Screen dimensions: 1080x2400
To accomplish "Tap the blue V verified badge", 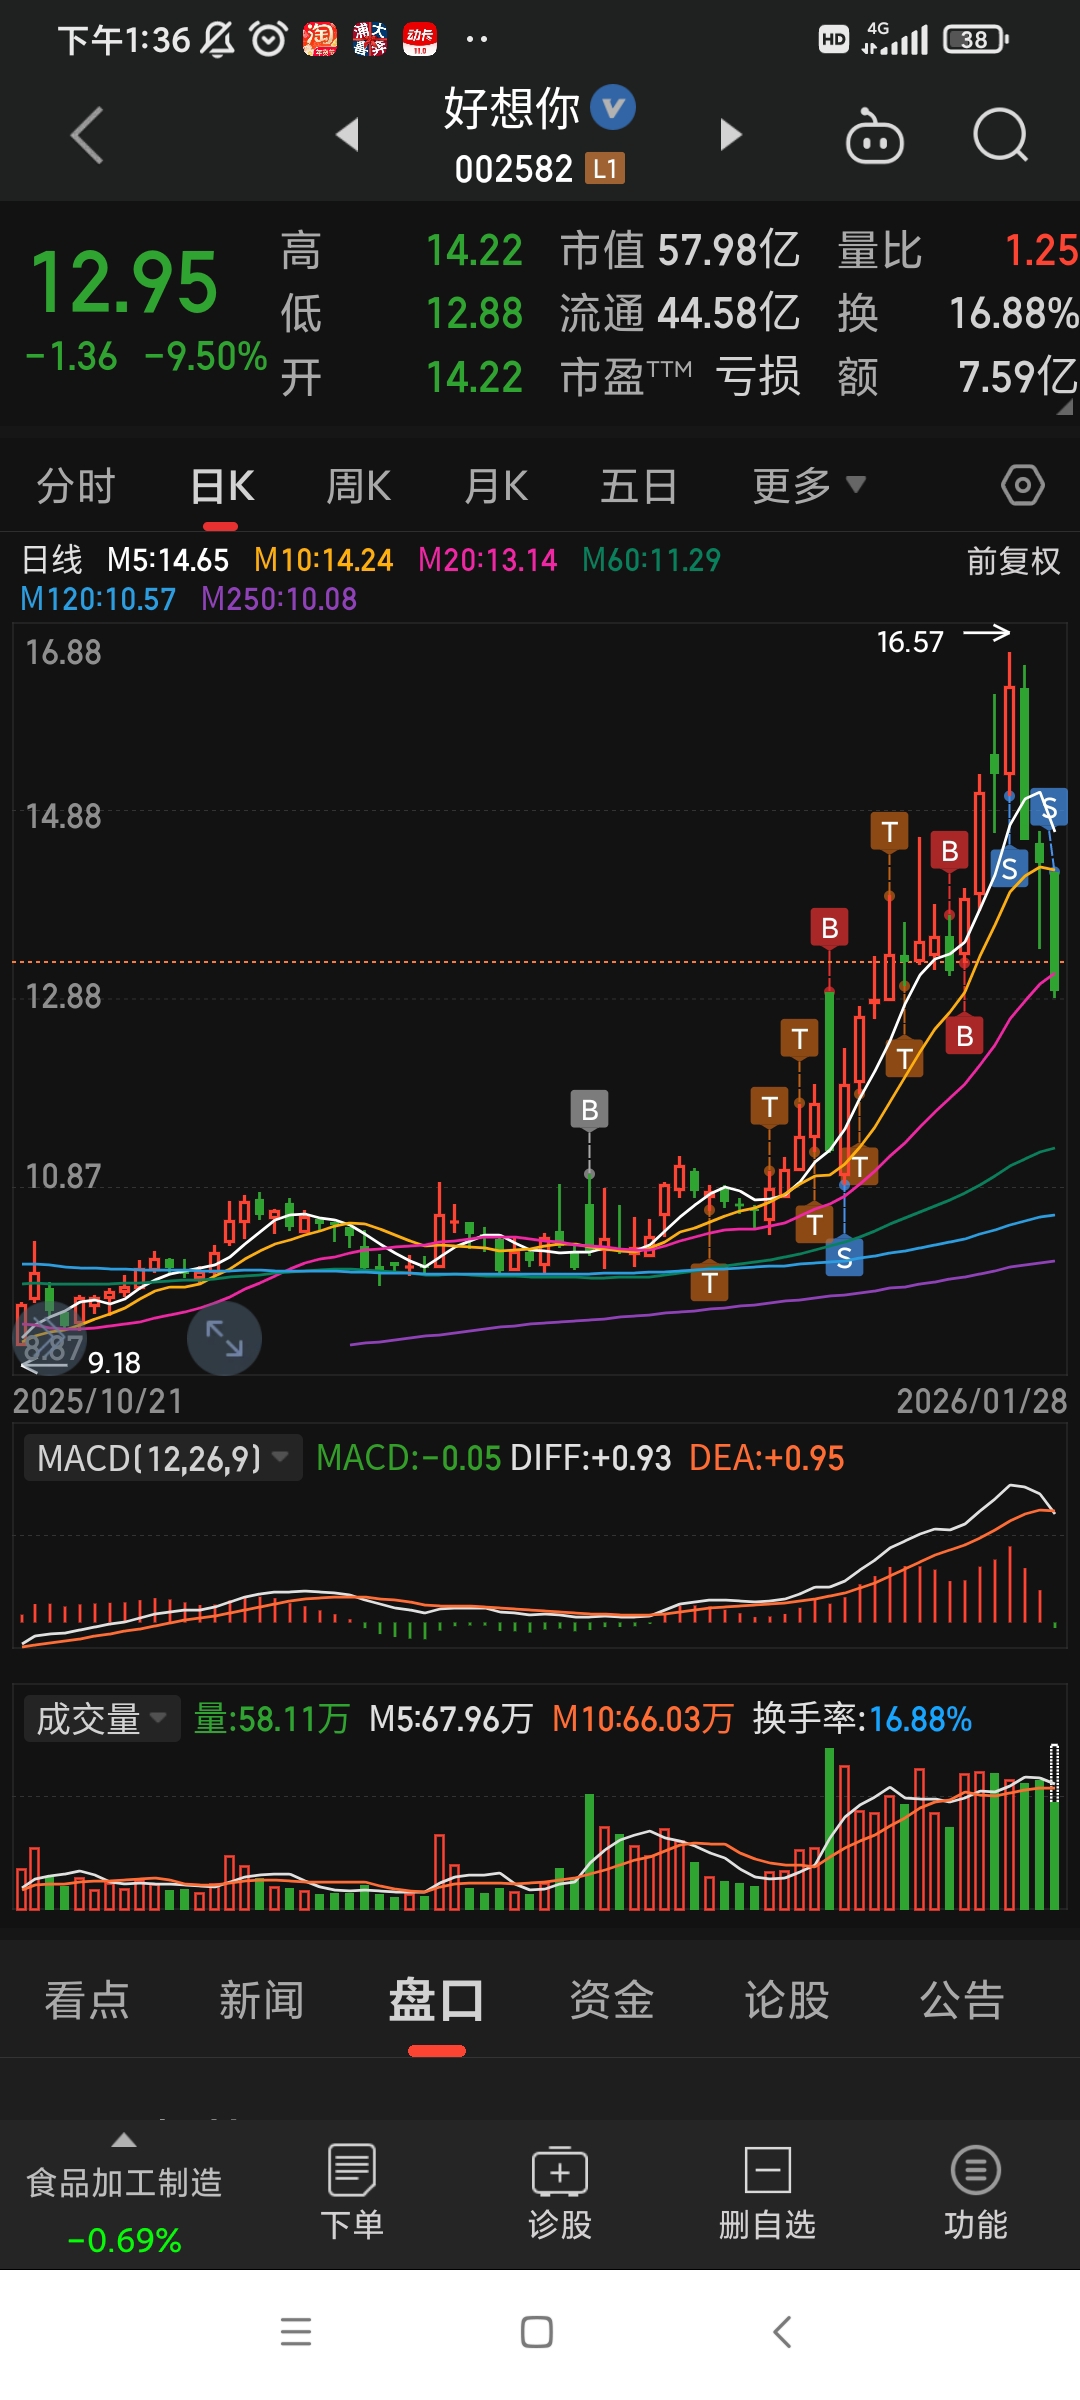I will [613, 108].
